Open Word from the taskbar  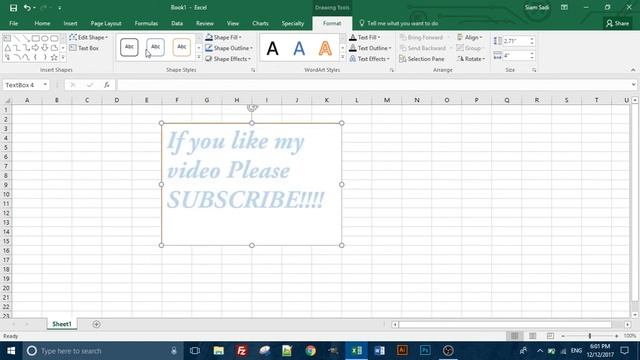(x=379, y=351)
